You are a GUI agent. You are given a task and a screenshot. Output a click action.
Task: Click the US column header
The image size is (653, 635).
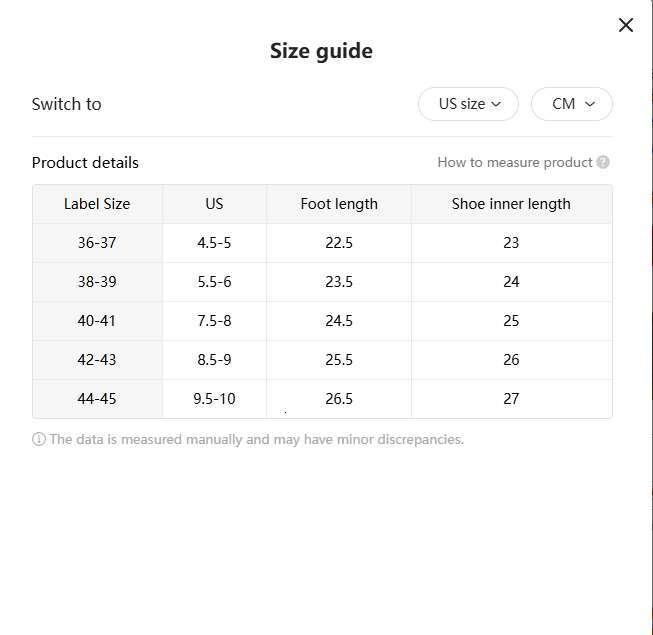[214, 204]
